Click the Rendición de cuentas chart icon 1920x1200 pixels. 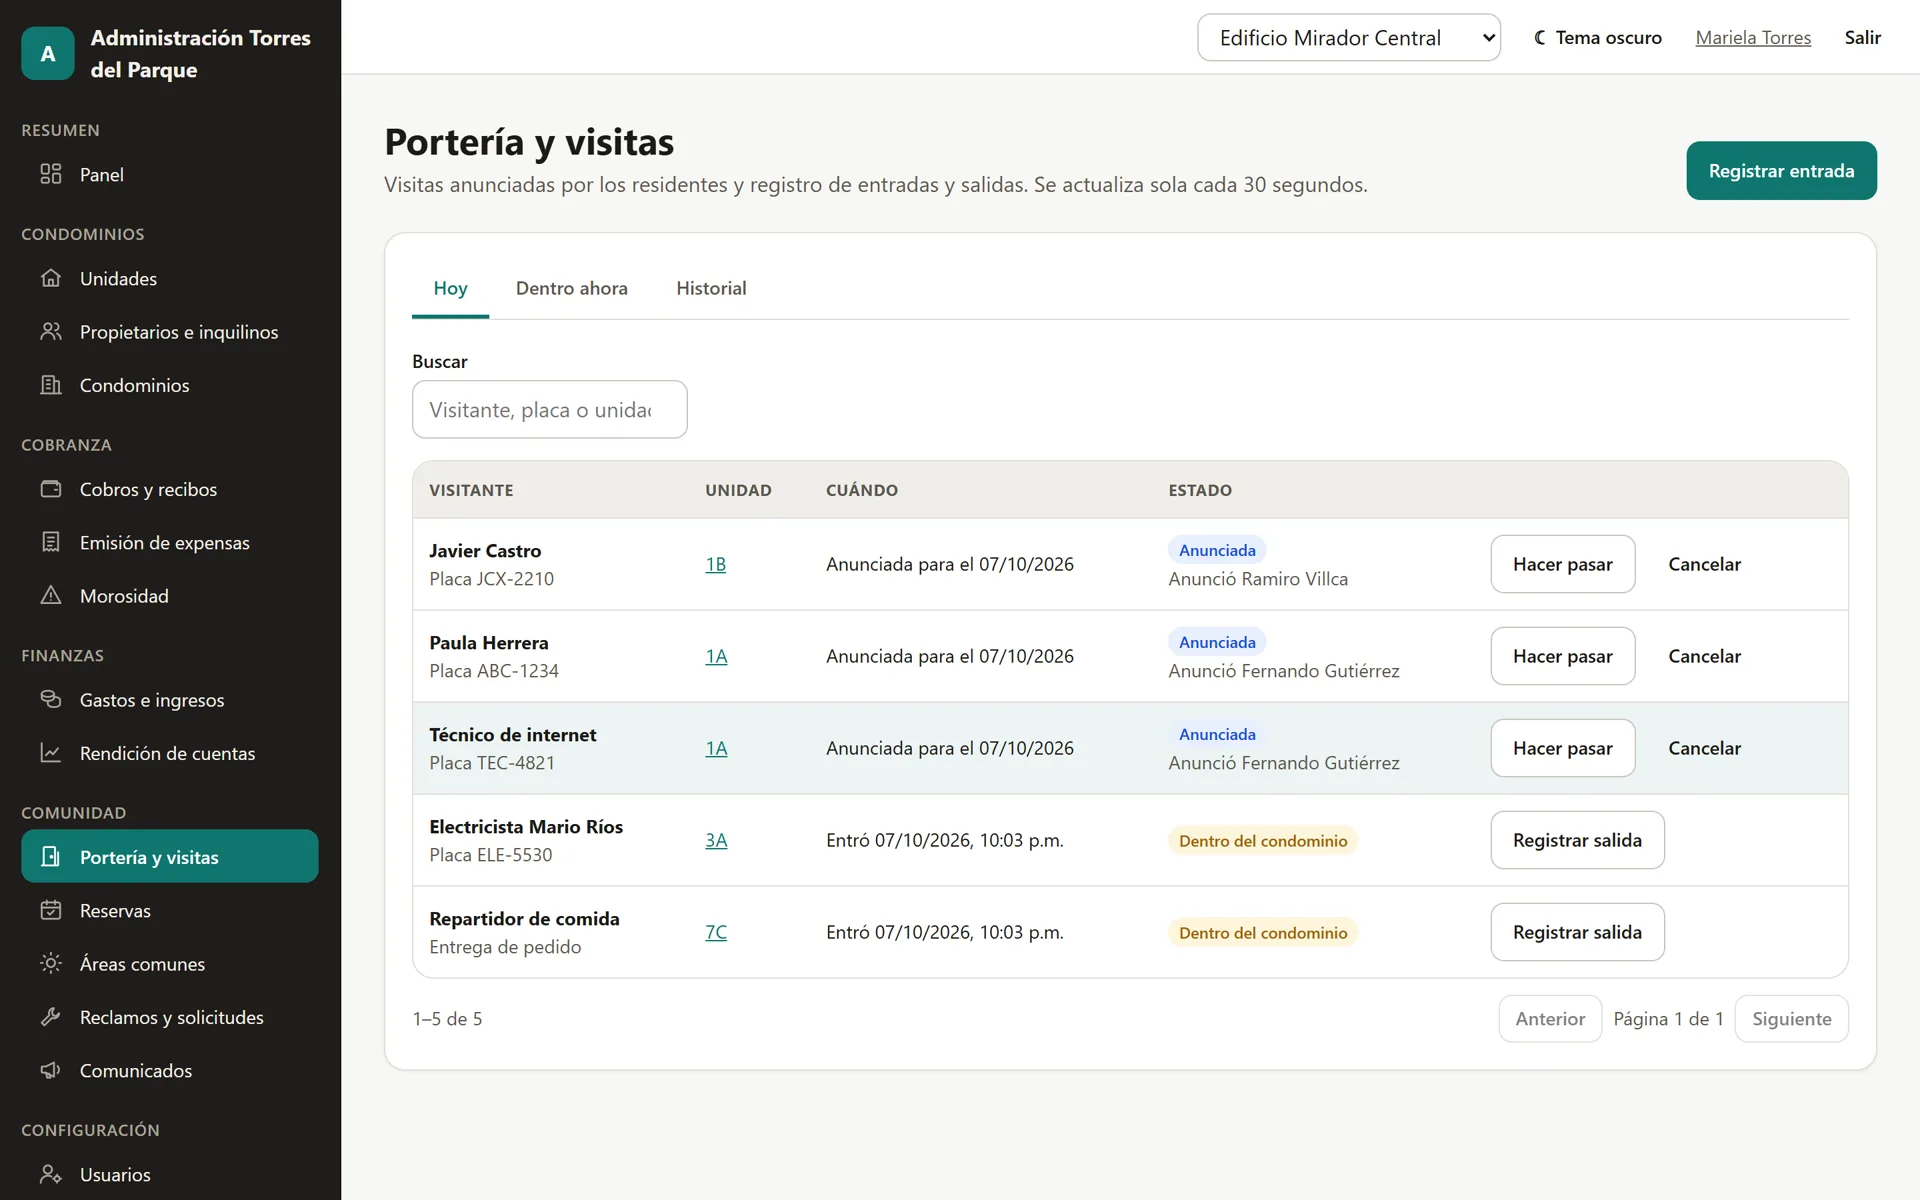[x=51, y=753]
